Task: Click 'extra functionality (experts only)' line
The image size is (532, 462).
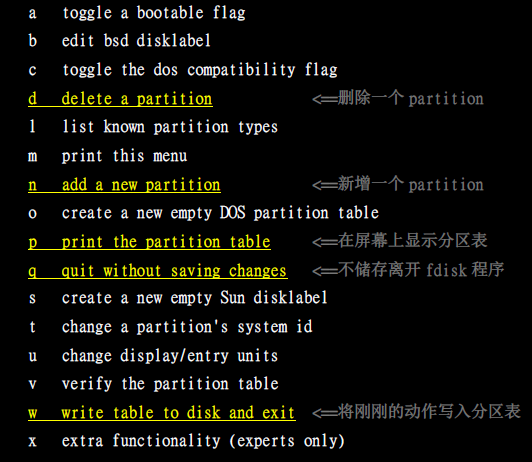Action: point(186,441)
